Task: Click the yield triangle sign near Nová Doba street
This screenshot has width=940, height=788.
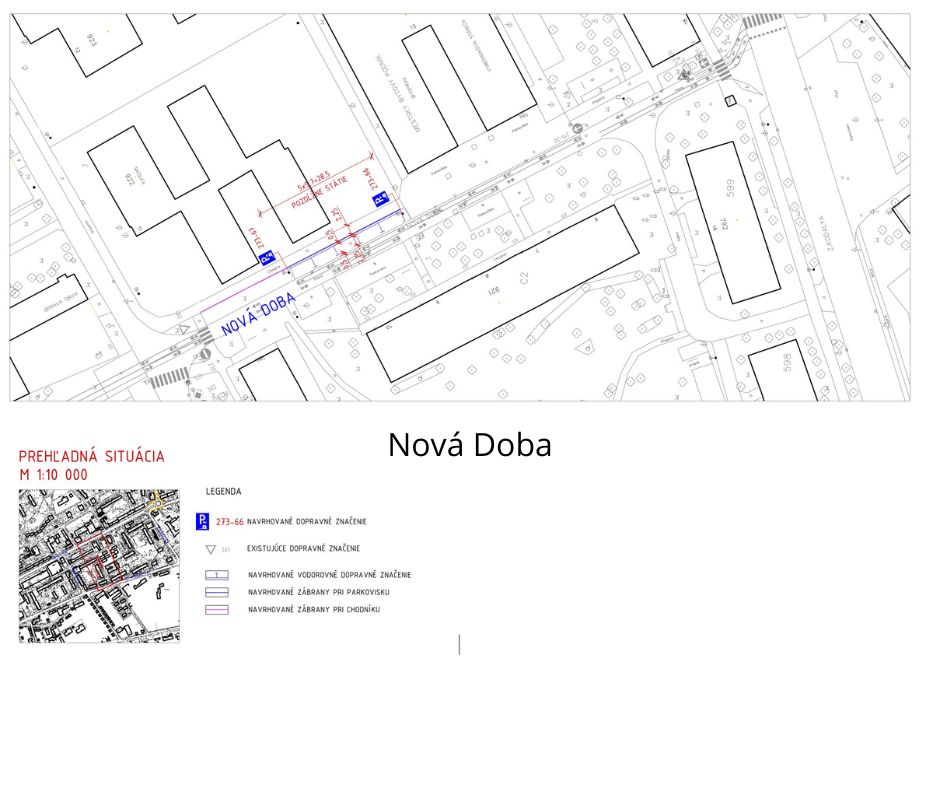Action: click(182, 329)
